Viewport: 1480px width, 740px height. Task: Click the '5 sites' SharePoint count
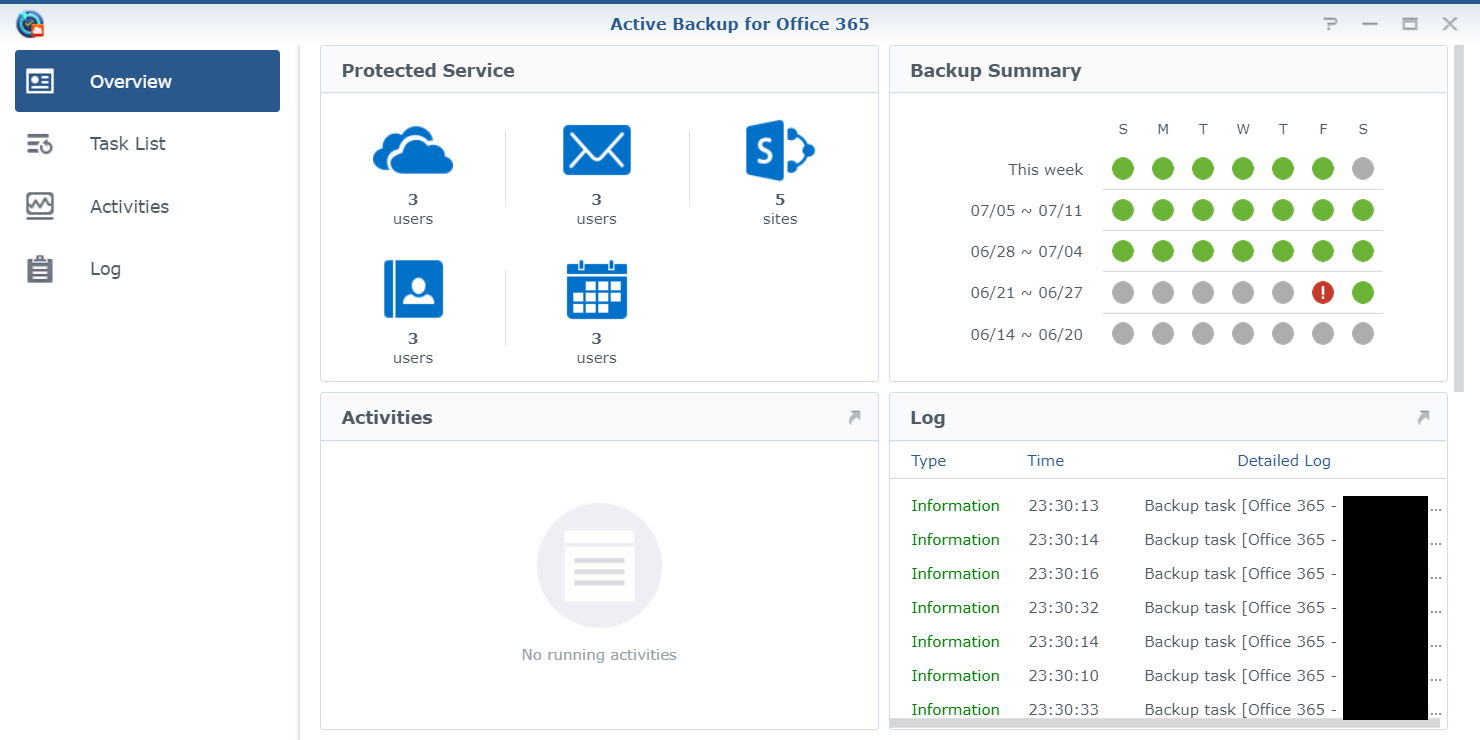780,209
